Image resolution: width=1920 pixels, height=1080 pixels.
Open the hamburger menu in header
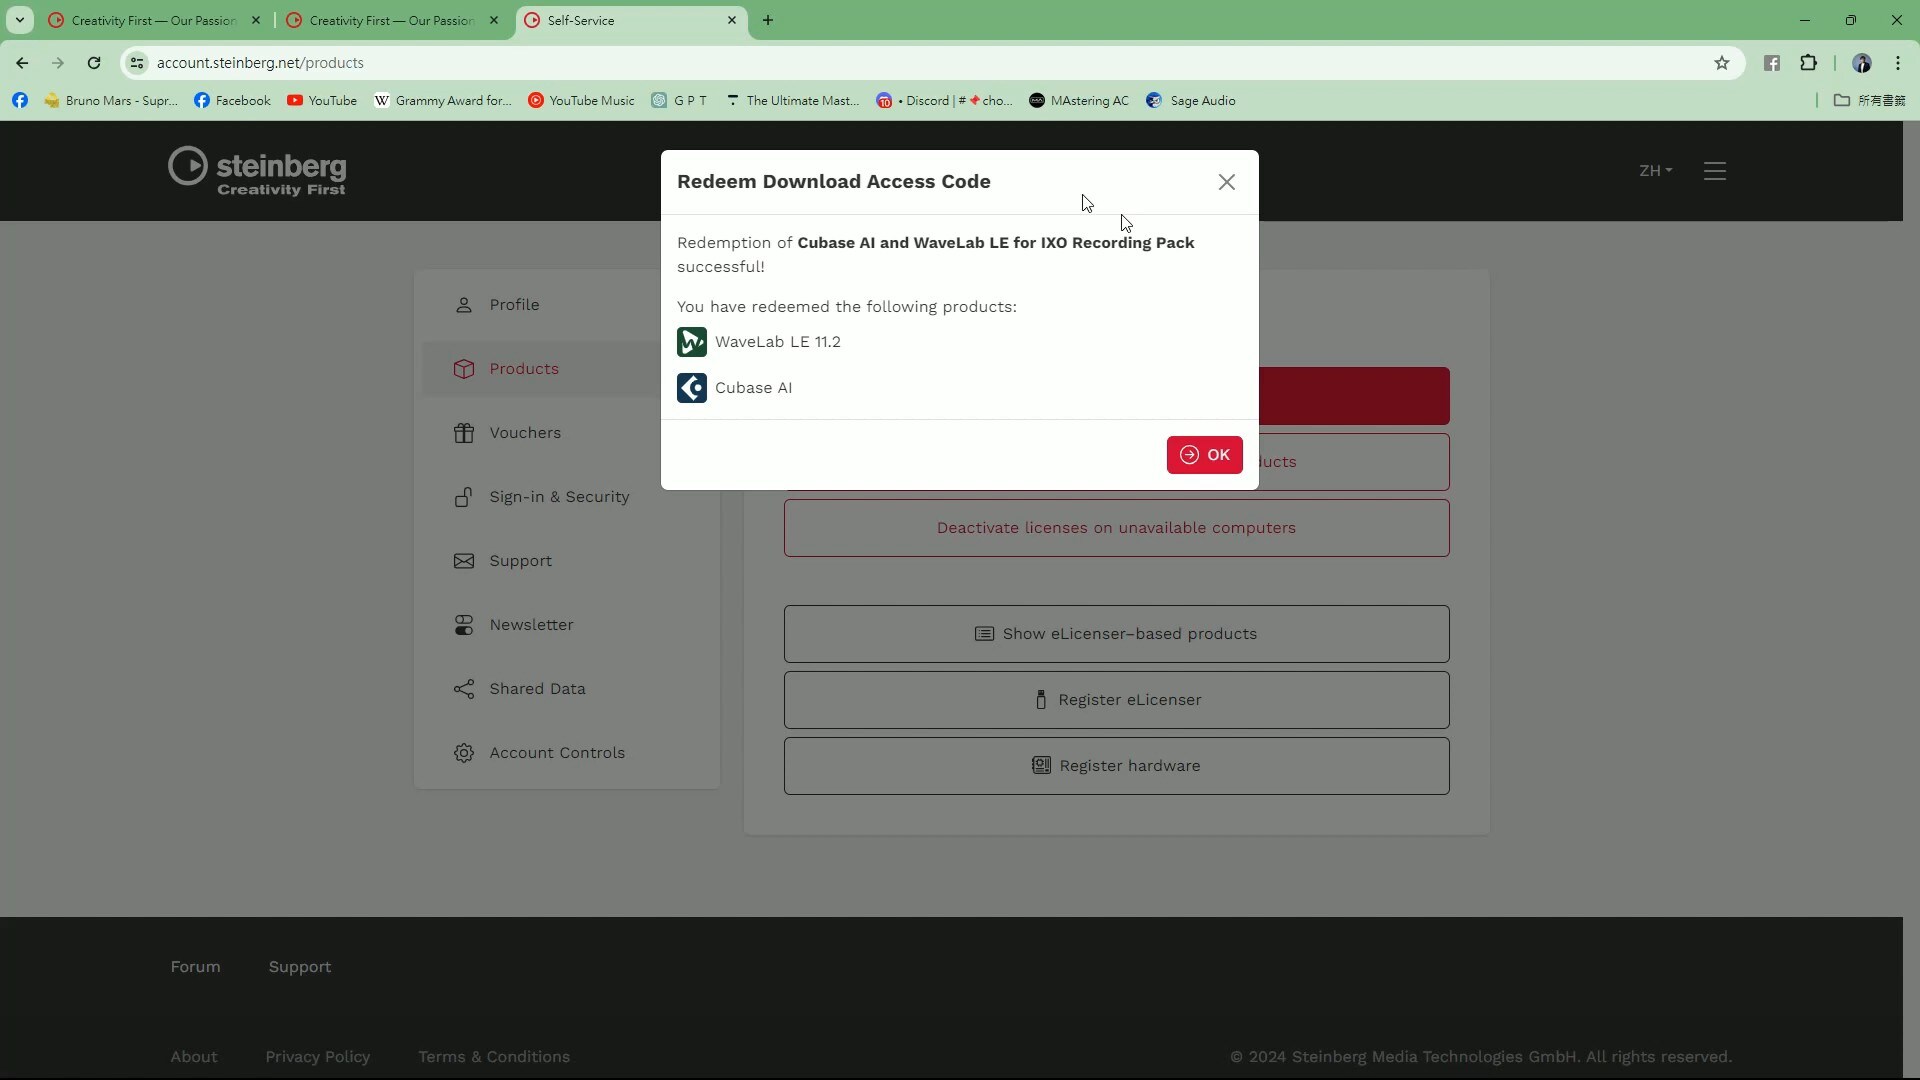coord(1714,171)
